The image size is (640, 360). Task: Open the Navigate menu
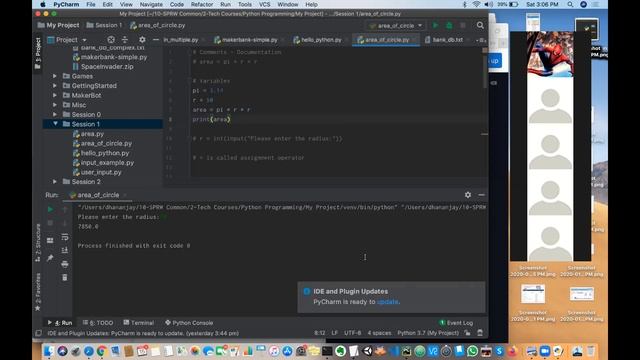(151, 4)
